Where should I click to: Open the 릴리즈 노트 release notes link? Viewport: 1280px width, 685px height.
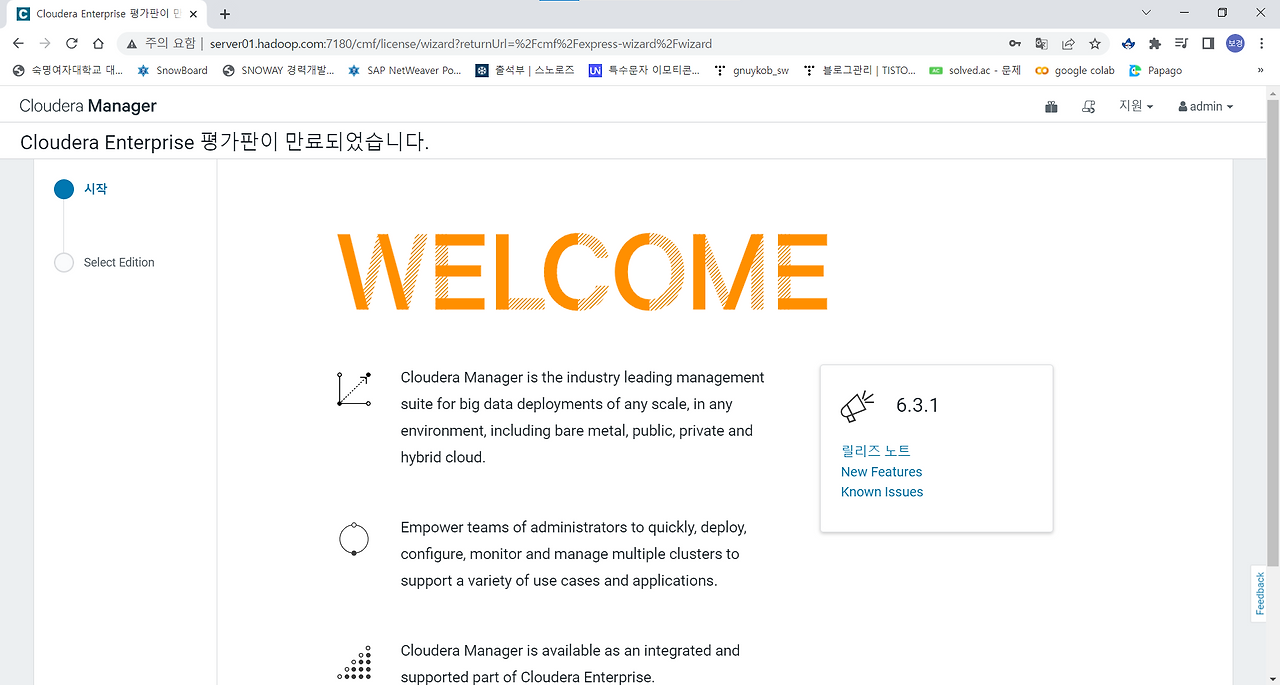(x=876, y=451)
